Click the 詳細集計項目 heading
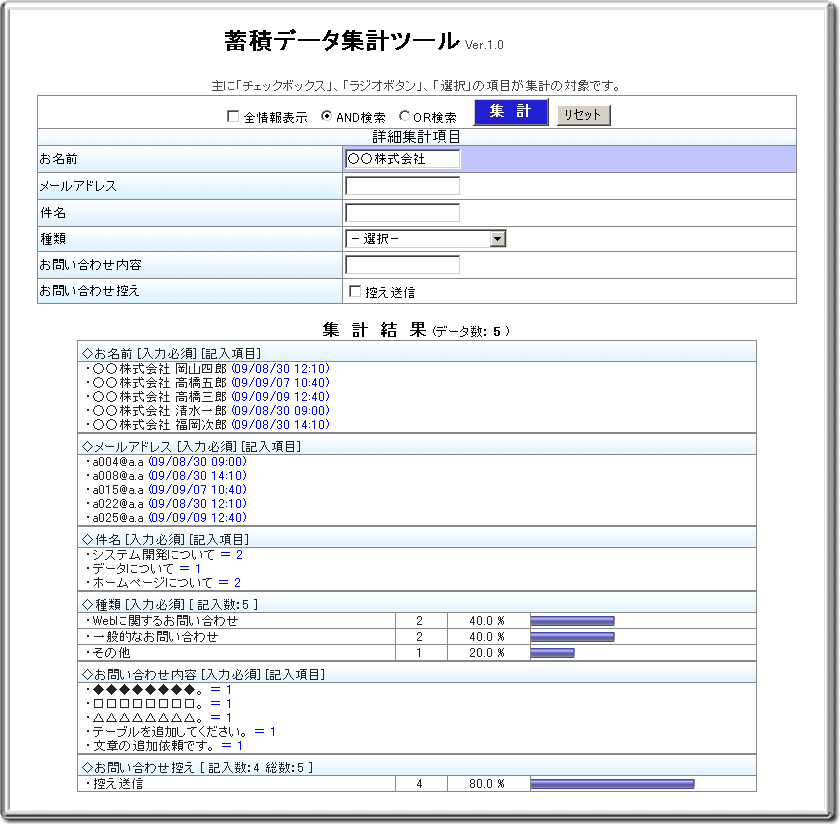Viewport: 840px width, 824px height. click(x=417, y=137)
